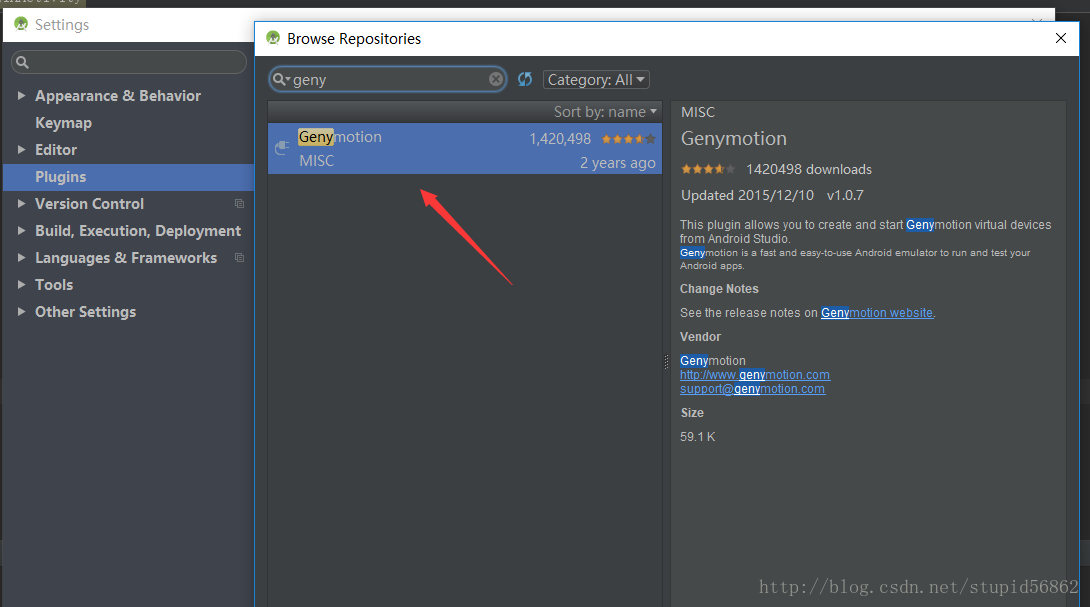This screenshot has width=1090, height=607.
Task: Click '59.1 K' size value
Action: point(697,437)
